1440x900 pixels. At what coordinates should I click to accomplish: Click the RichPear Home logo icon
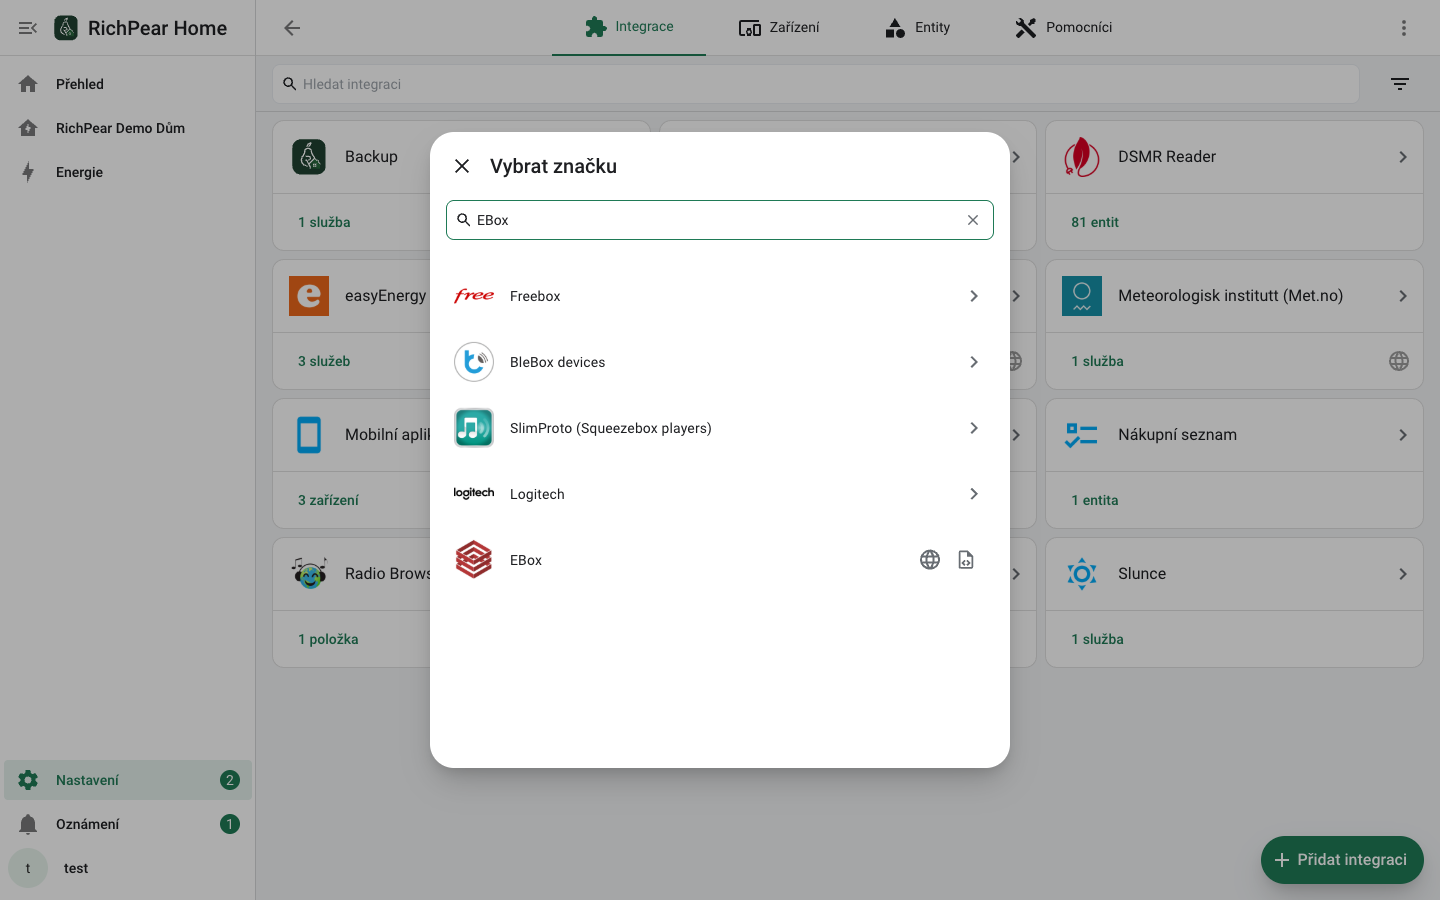point(66,28)
